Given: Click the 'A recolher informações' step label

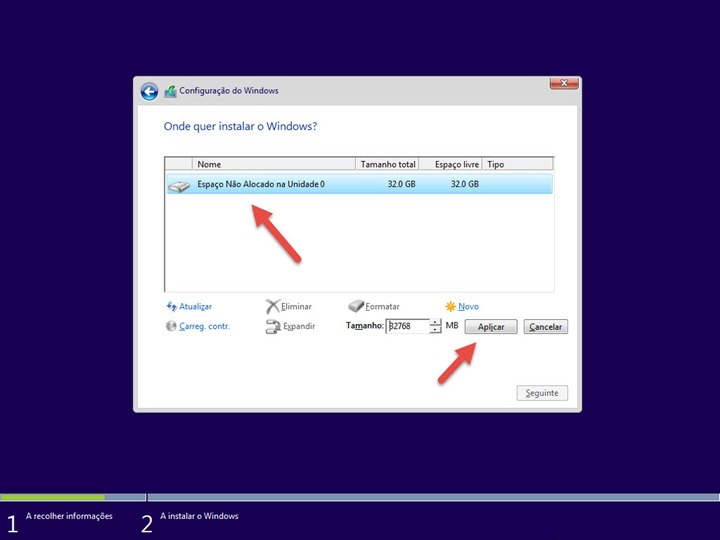Looking at the screenshot, I should [69, 516].
